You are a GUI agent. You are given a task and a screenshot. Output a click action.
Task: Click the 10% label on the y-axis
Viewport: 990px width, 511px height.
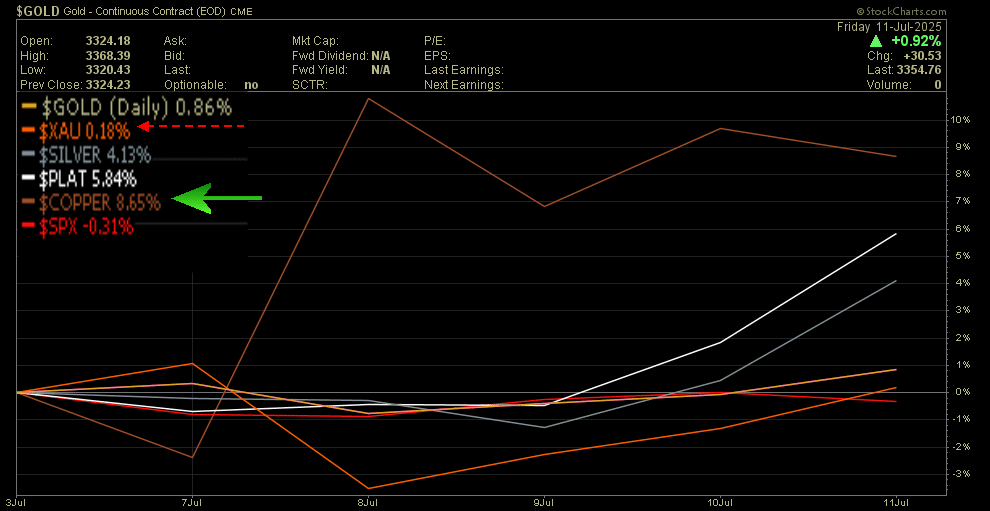coord(959,120)
